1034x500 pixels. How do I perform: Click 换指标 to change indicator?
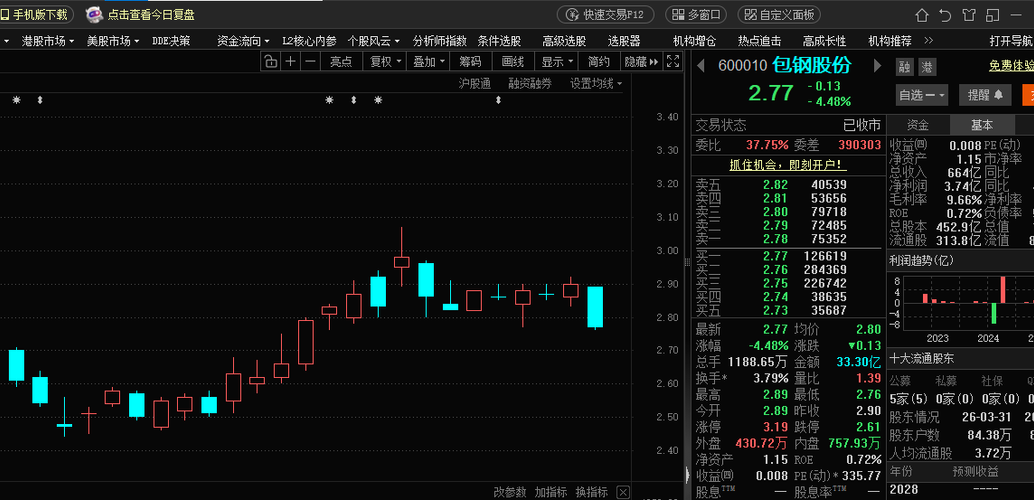(x=592, y=492)
